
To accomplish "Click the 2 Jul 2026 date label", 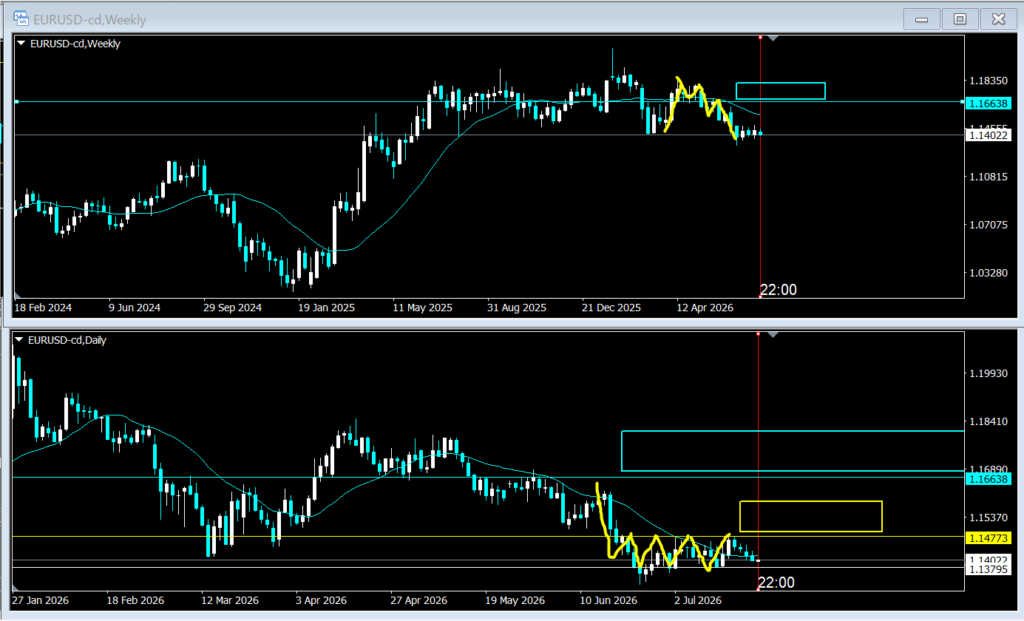I will coord(697,600).
